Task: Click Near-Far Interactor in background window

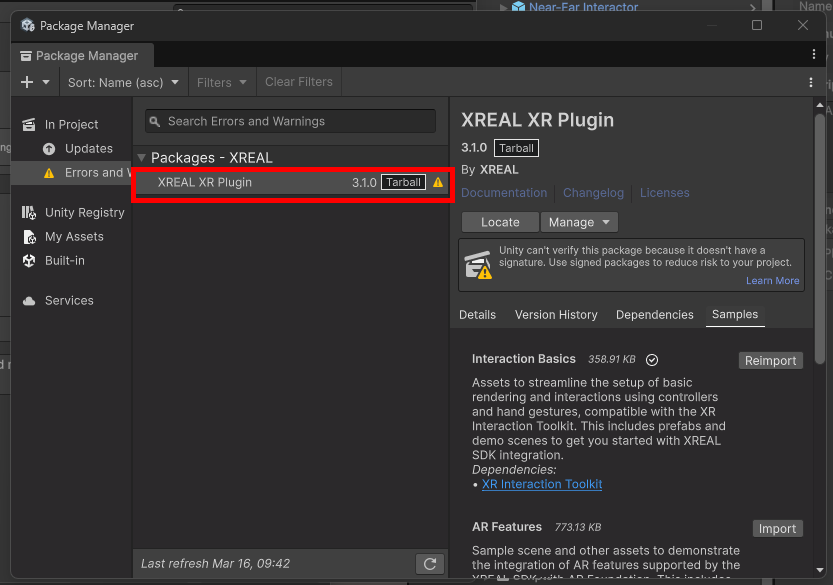Action: (x=583, y=6)
